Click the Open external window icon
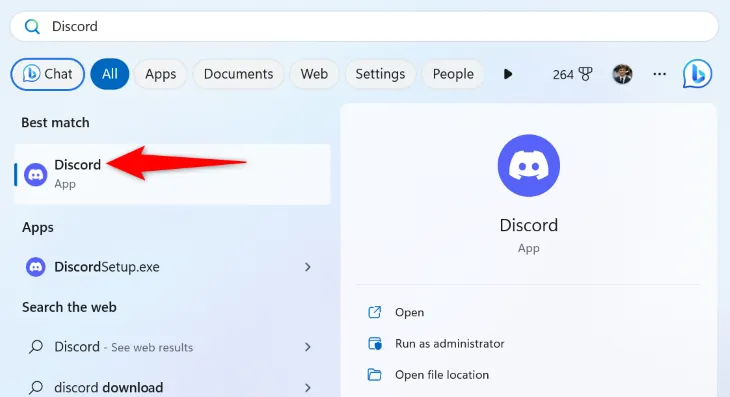This screenshot has height=397, width=730. 375,312
